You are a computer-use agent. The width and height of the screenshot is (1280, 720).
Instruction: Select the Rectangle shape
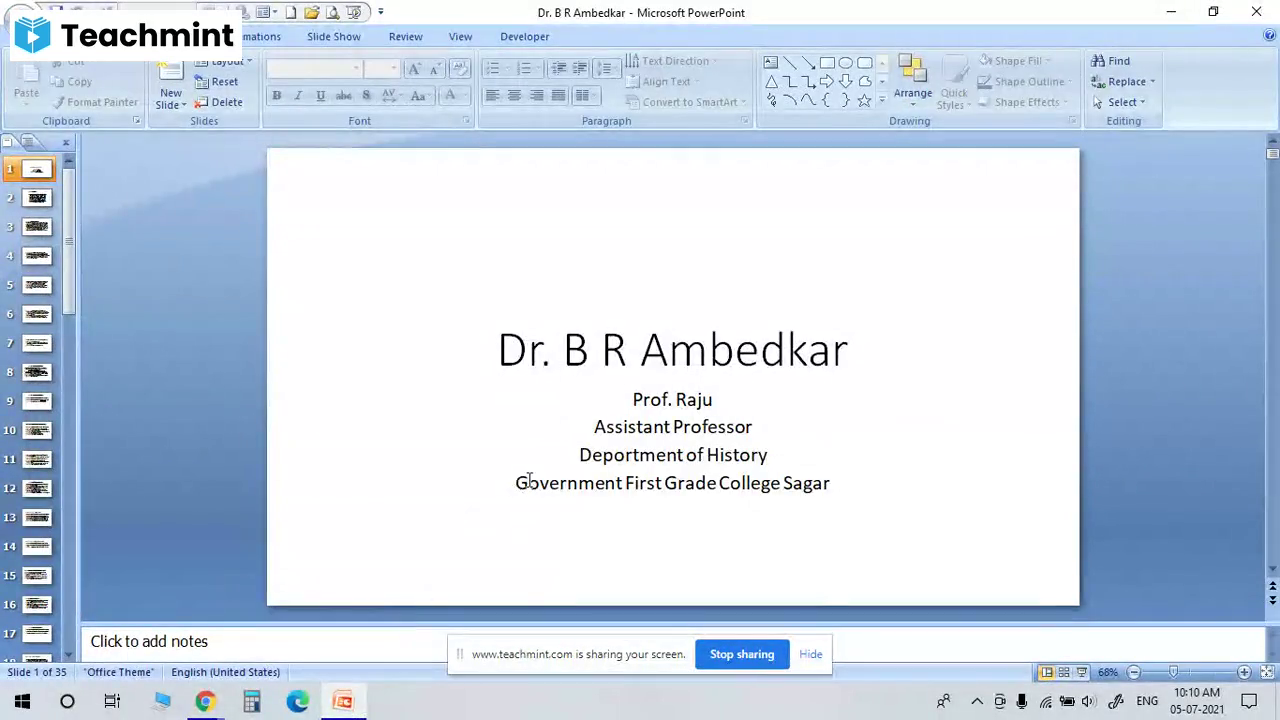tap(827, 62)
